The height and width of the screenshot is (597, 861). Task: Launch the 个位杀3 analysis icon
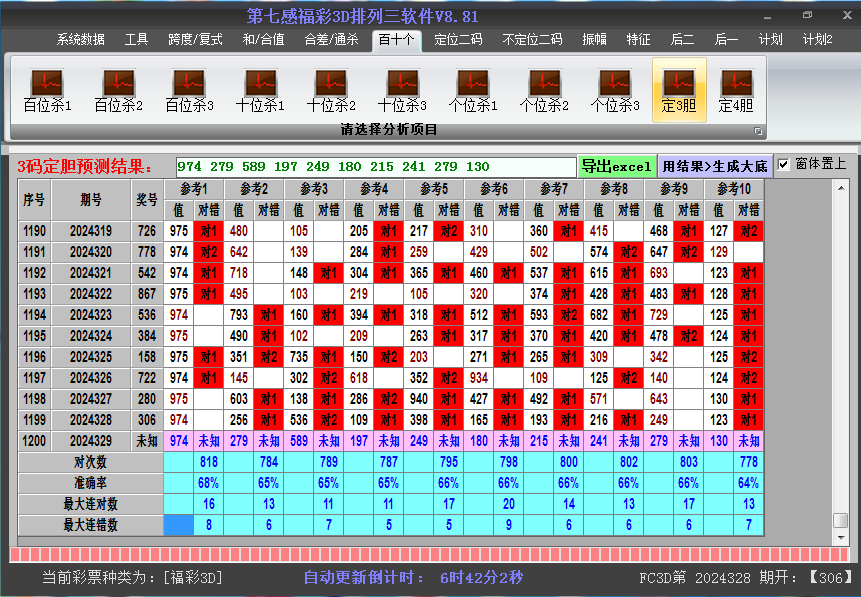coord(615,91)
